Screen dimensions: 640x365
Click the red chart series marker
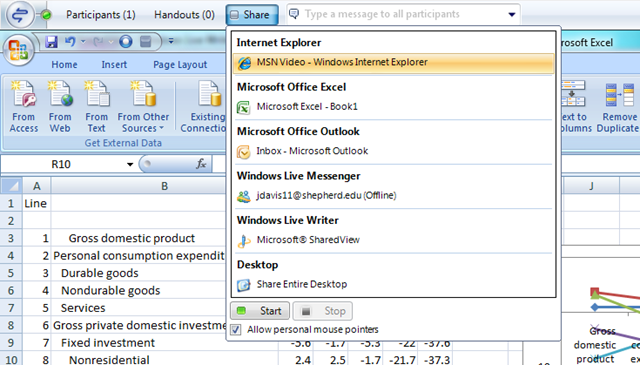595,292
